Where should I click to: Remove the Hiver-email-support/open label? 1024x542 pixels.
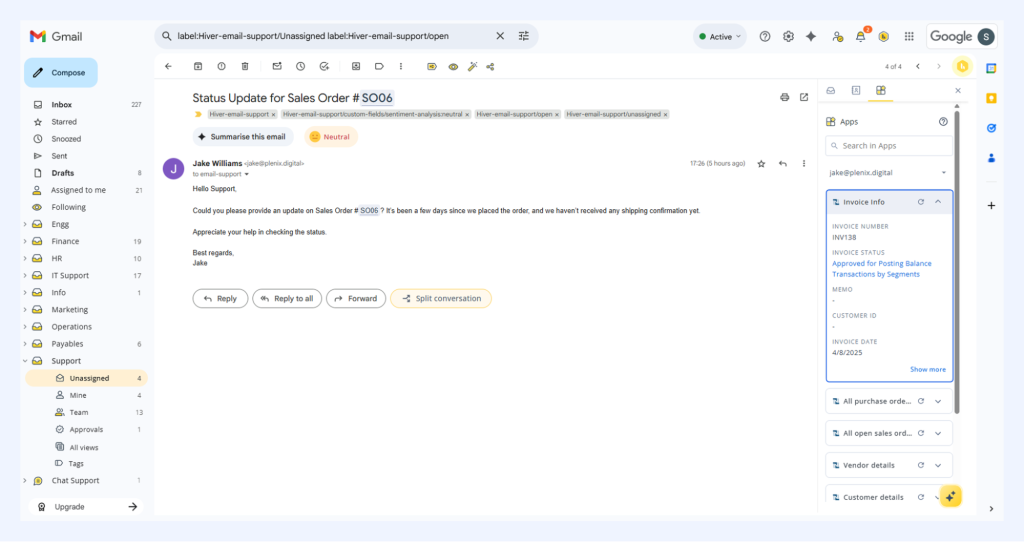point(557,115)
